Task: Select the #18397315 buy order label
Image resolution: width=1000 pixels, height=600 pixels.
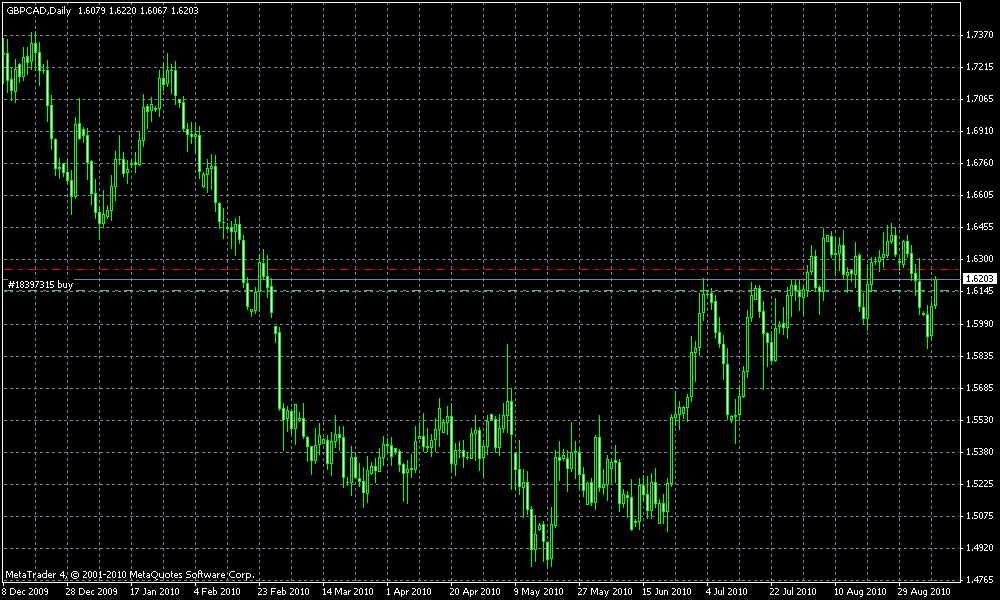Action: [40, 284]
